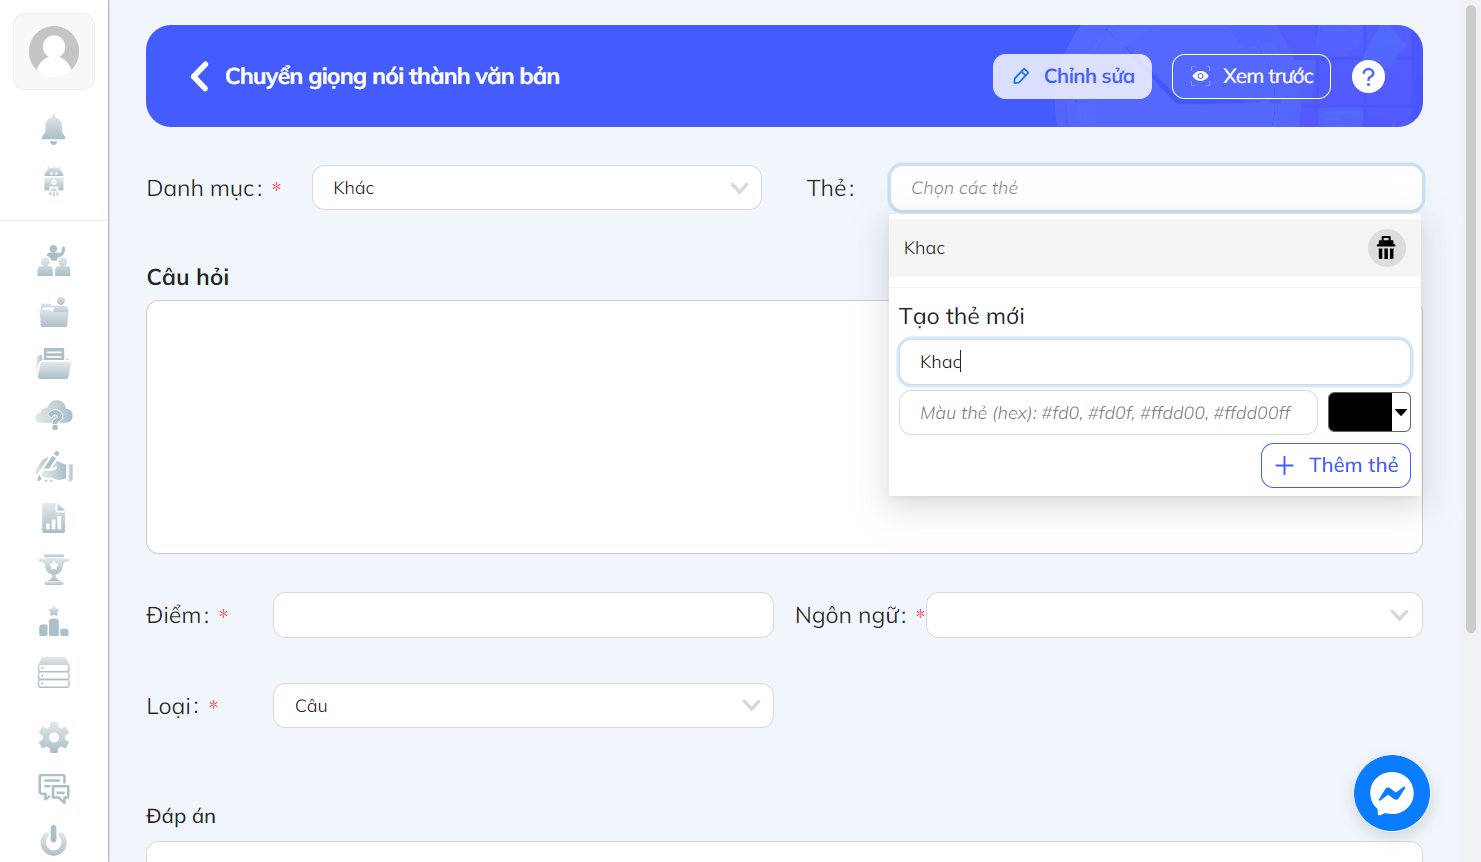The image size is (1481, 862).
Task: Click the Thêm thẻ button
Action: pyautogui.click(x=1336, y=465)
